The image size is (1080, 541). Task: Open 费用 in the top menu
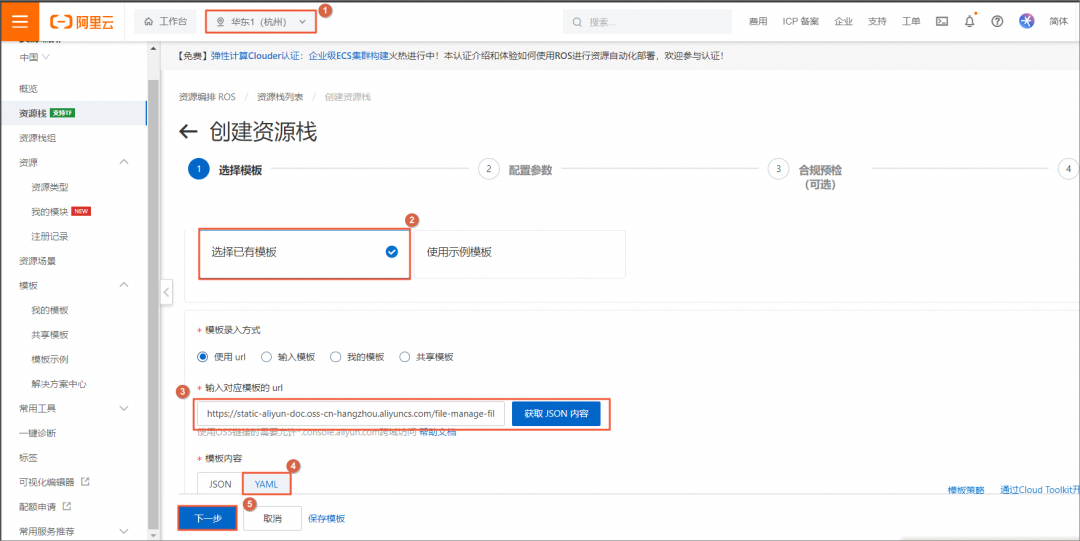point(758,22)
